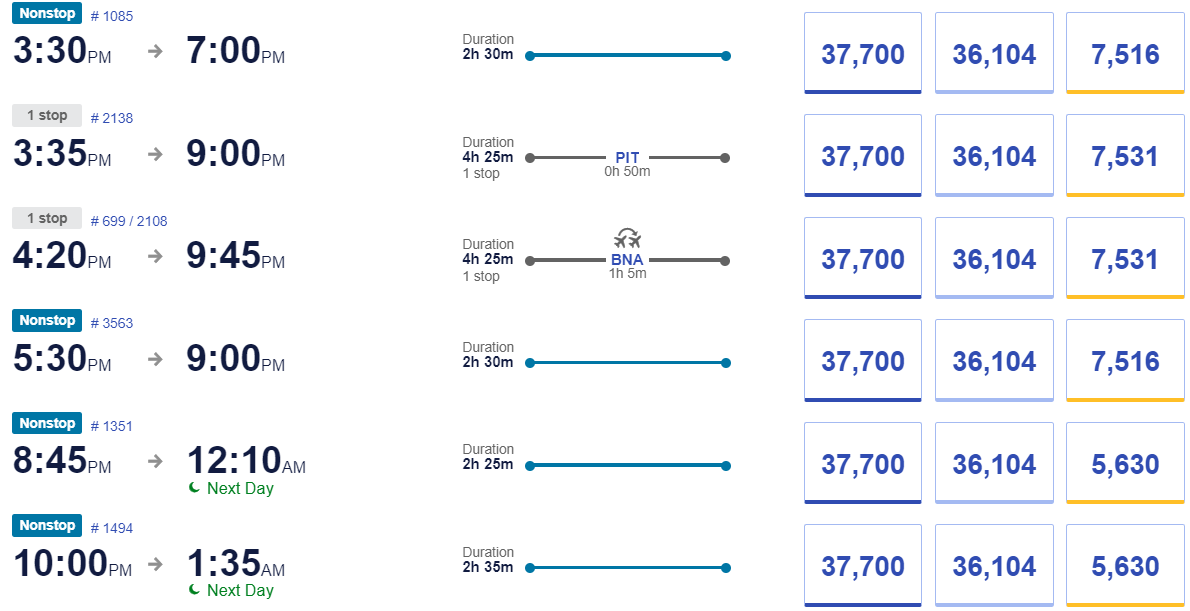Open flight # 2138 details link
Screen dimensions: 1190x611
(112, 118)
